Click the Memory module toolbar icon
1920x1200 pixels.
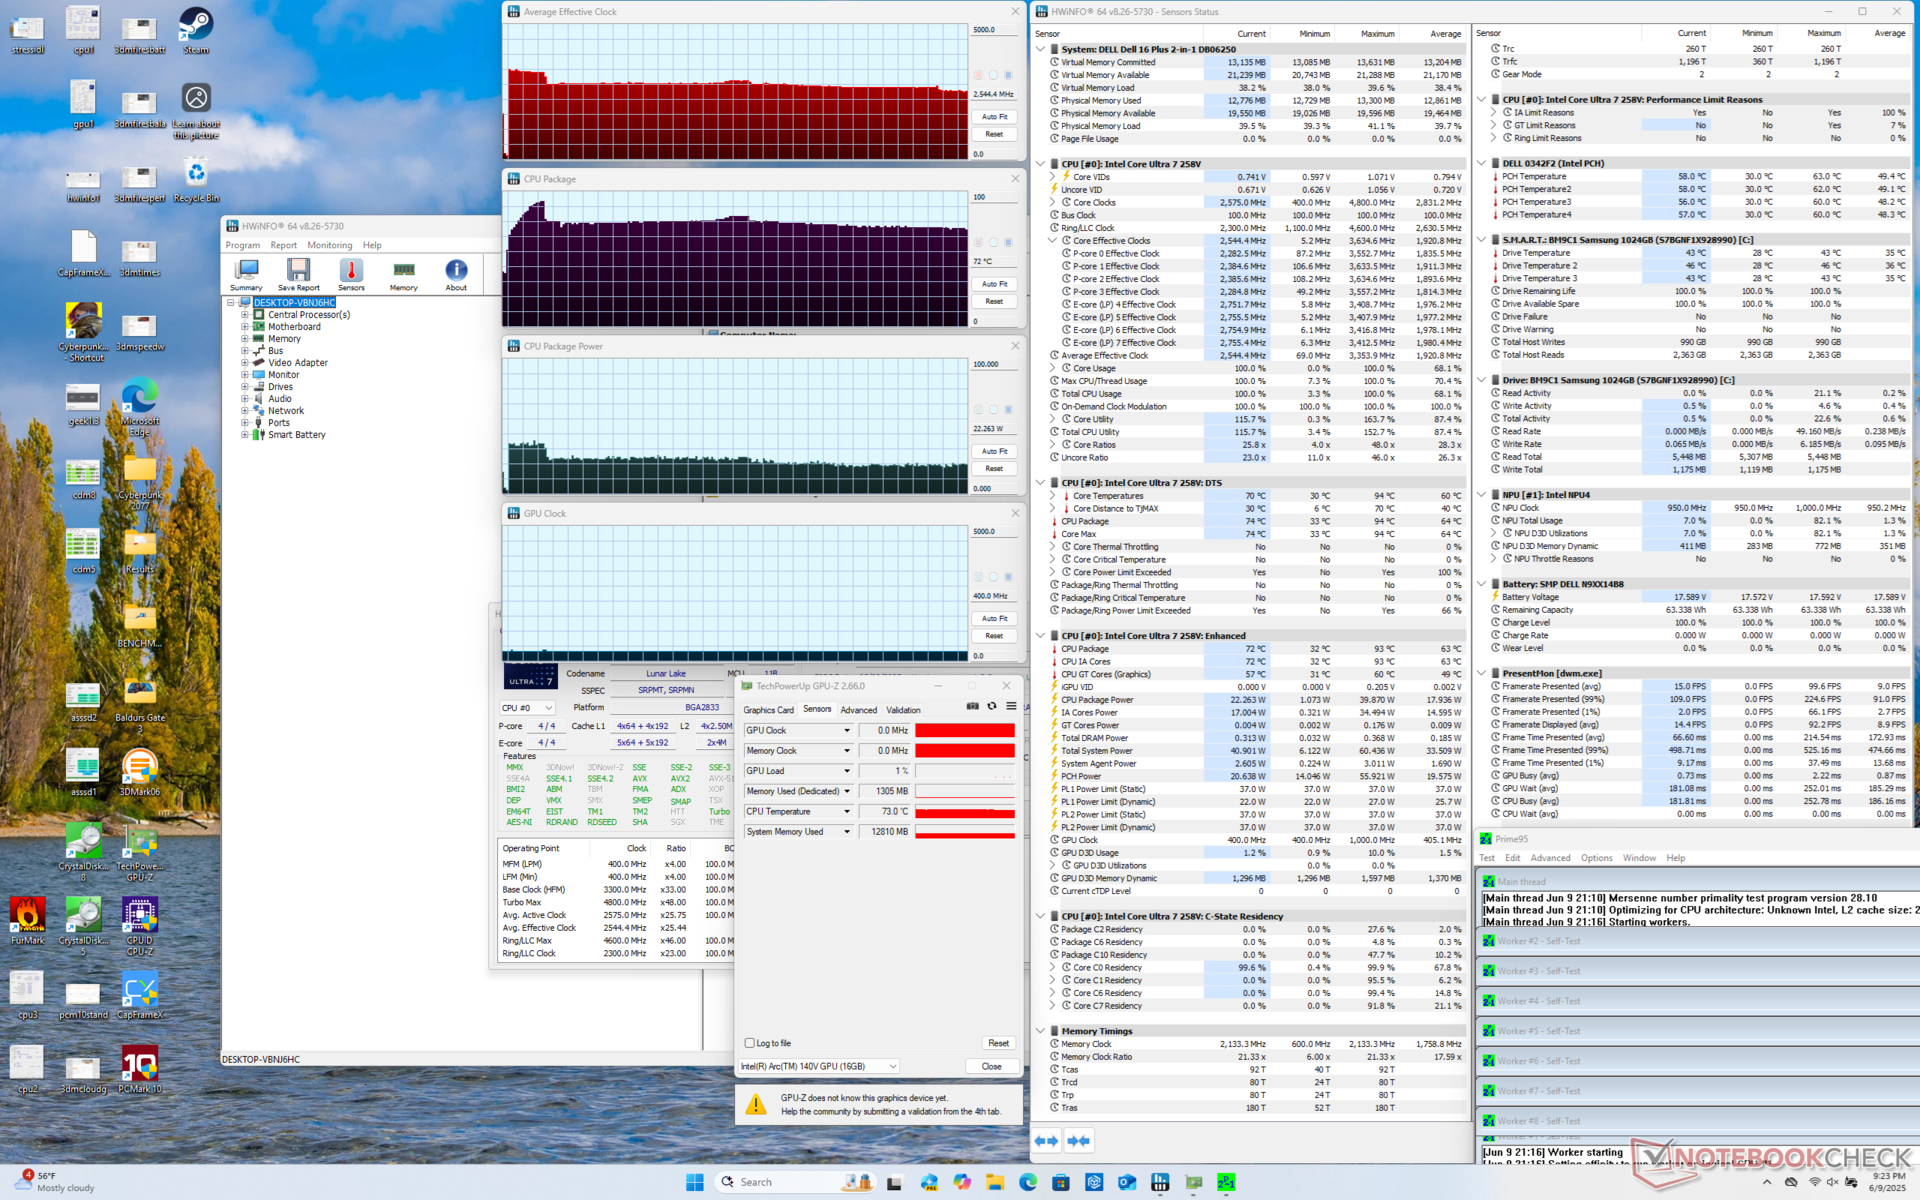(404, 272)
